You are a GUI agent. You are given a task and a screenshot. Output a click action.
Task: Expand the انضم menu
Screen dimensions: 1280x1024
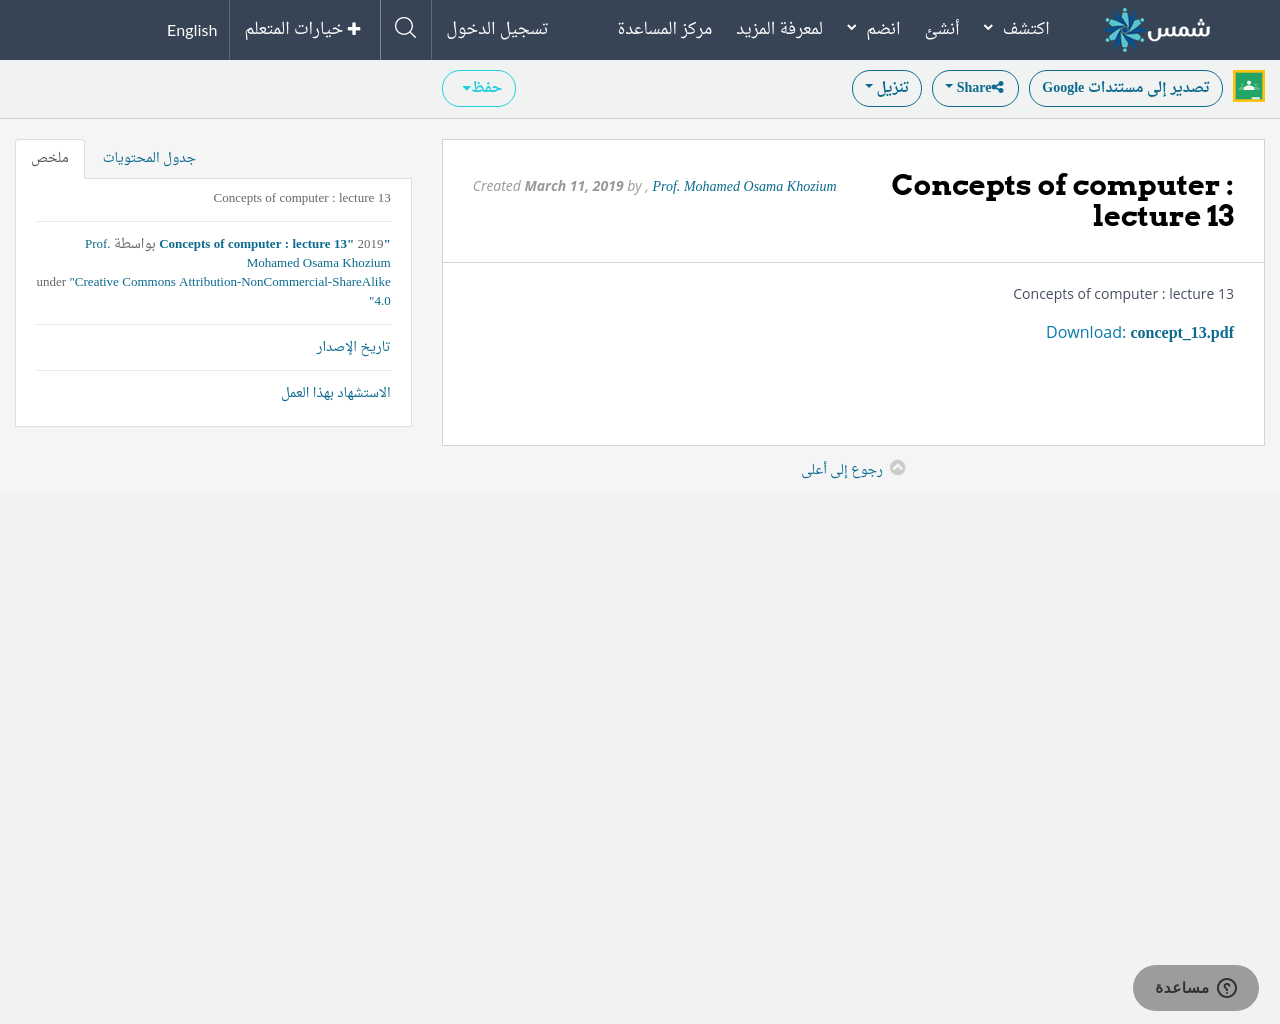click(x=873, y=29)
